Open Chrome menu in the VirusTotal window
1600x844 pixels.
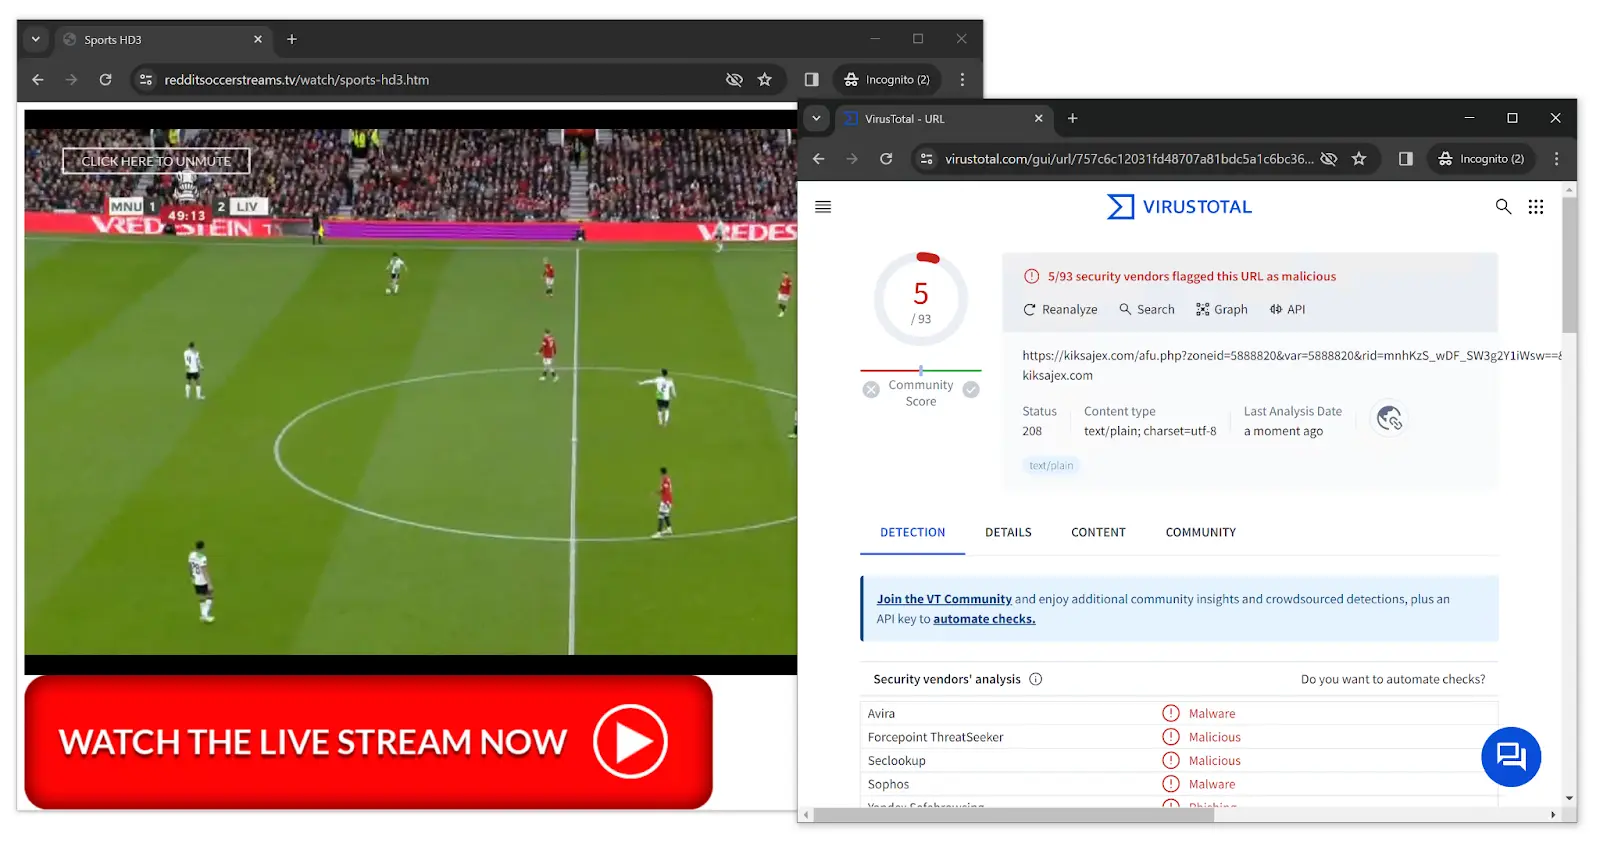[1556, 158]
